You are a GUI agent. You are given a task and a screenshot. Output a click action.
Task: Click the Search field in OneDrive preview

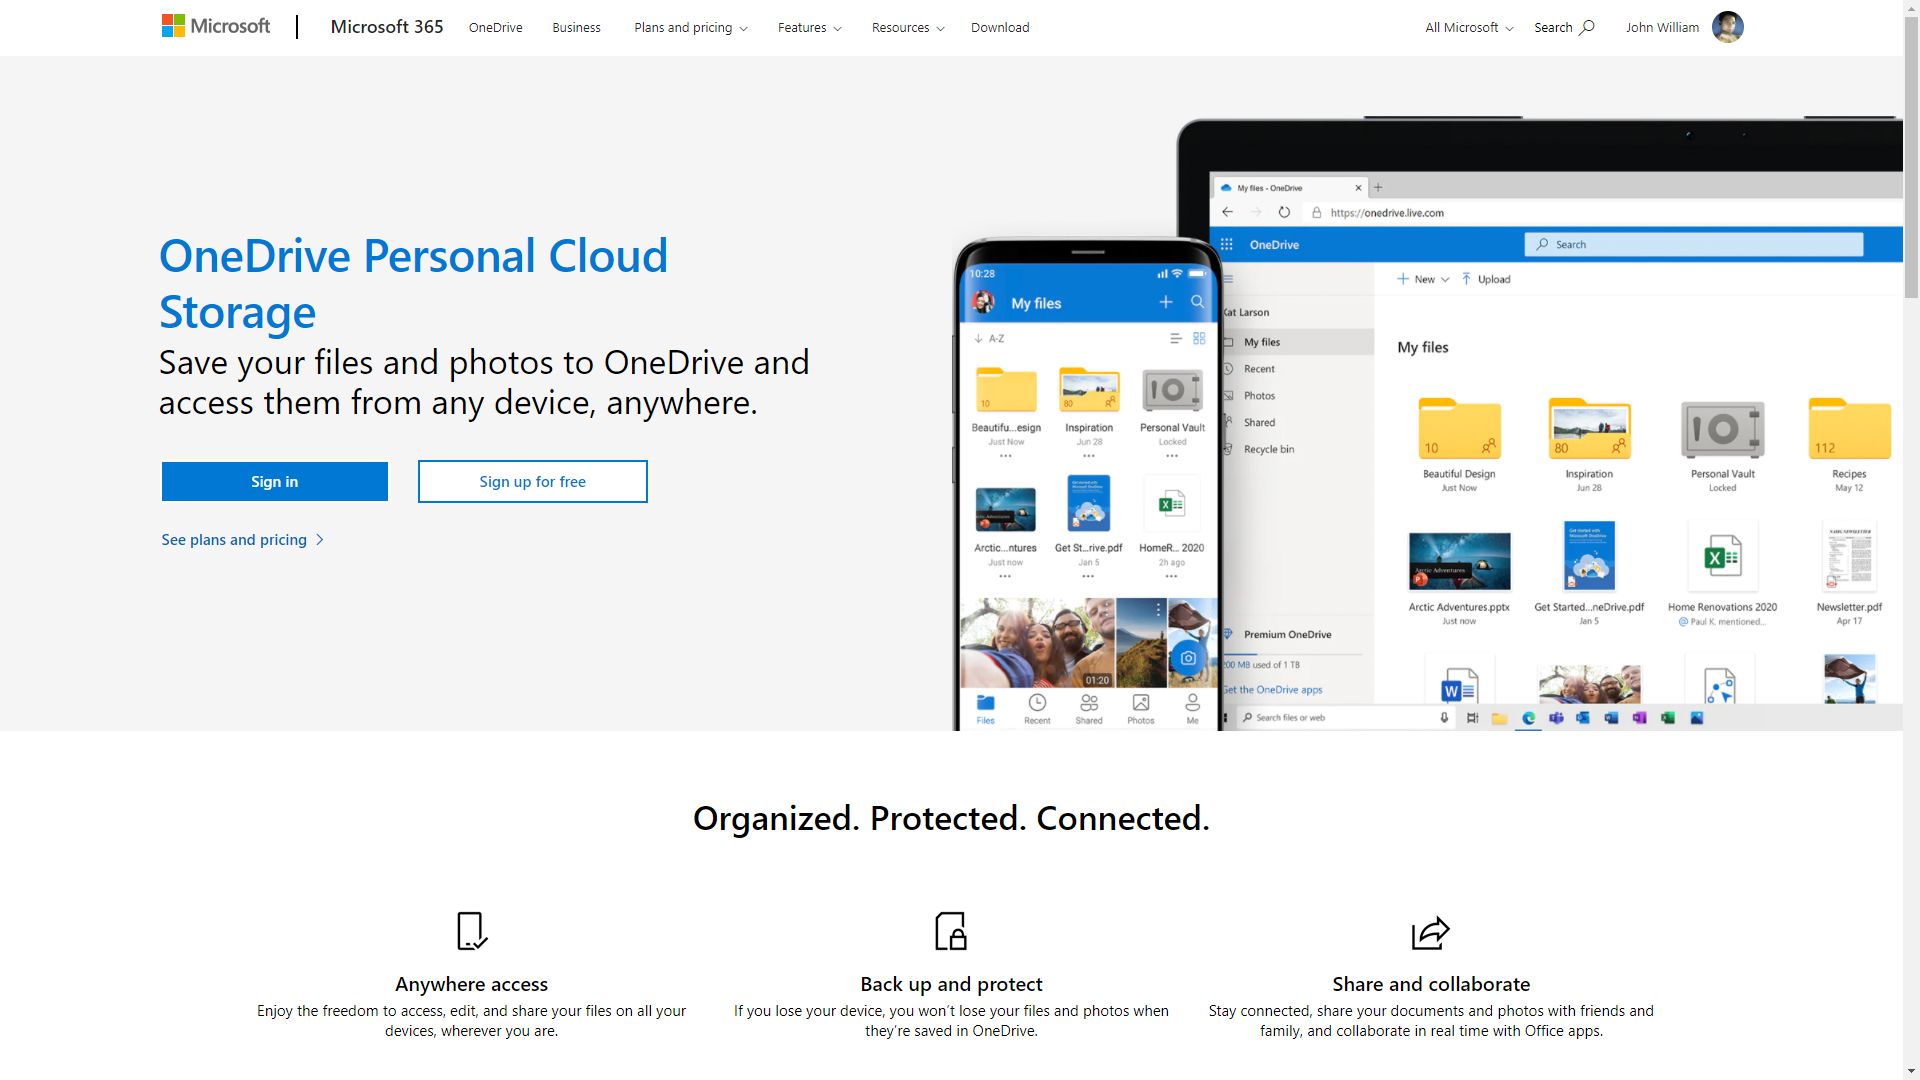[1695, 244]
